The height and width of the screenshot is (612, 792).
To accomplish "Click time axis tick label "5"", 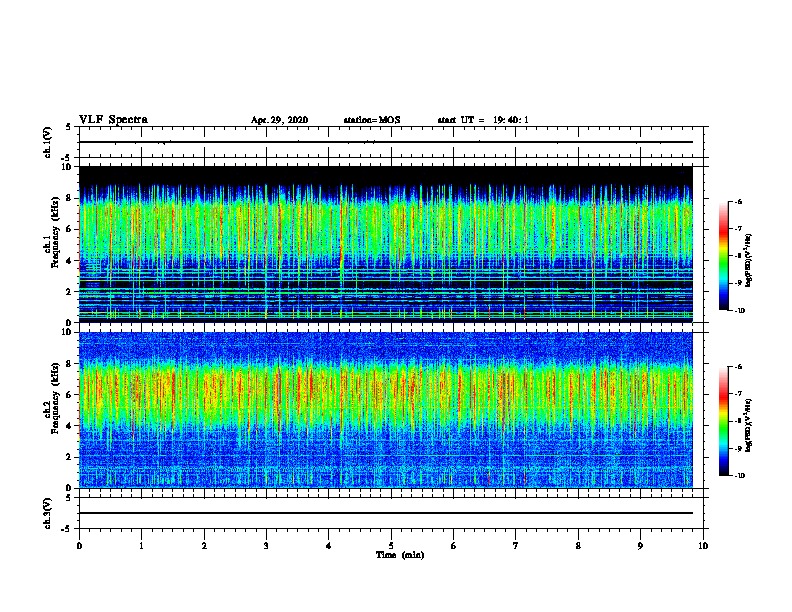I will (x=391, y=546).
